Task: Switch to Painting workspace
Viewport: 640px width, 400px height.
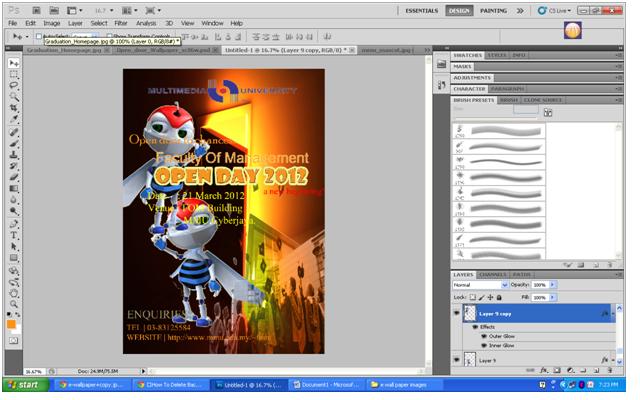Action: [x=493, y=11]
